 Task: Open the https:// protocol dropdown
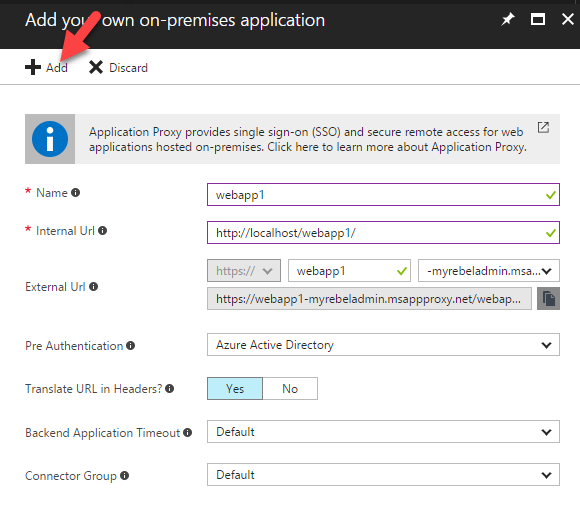pos(244,271)
